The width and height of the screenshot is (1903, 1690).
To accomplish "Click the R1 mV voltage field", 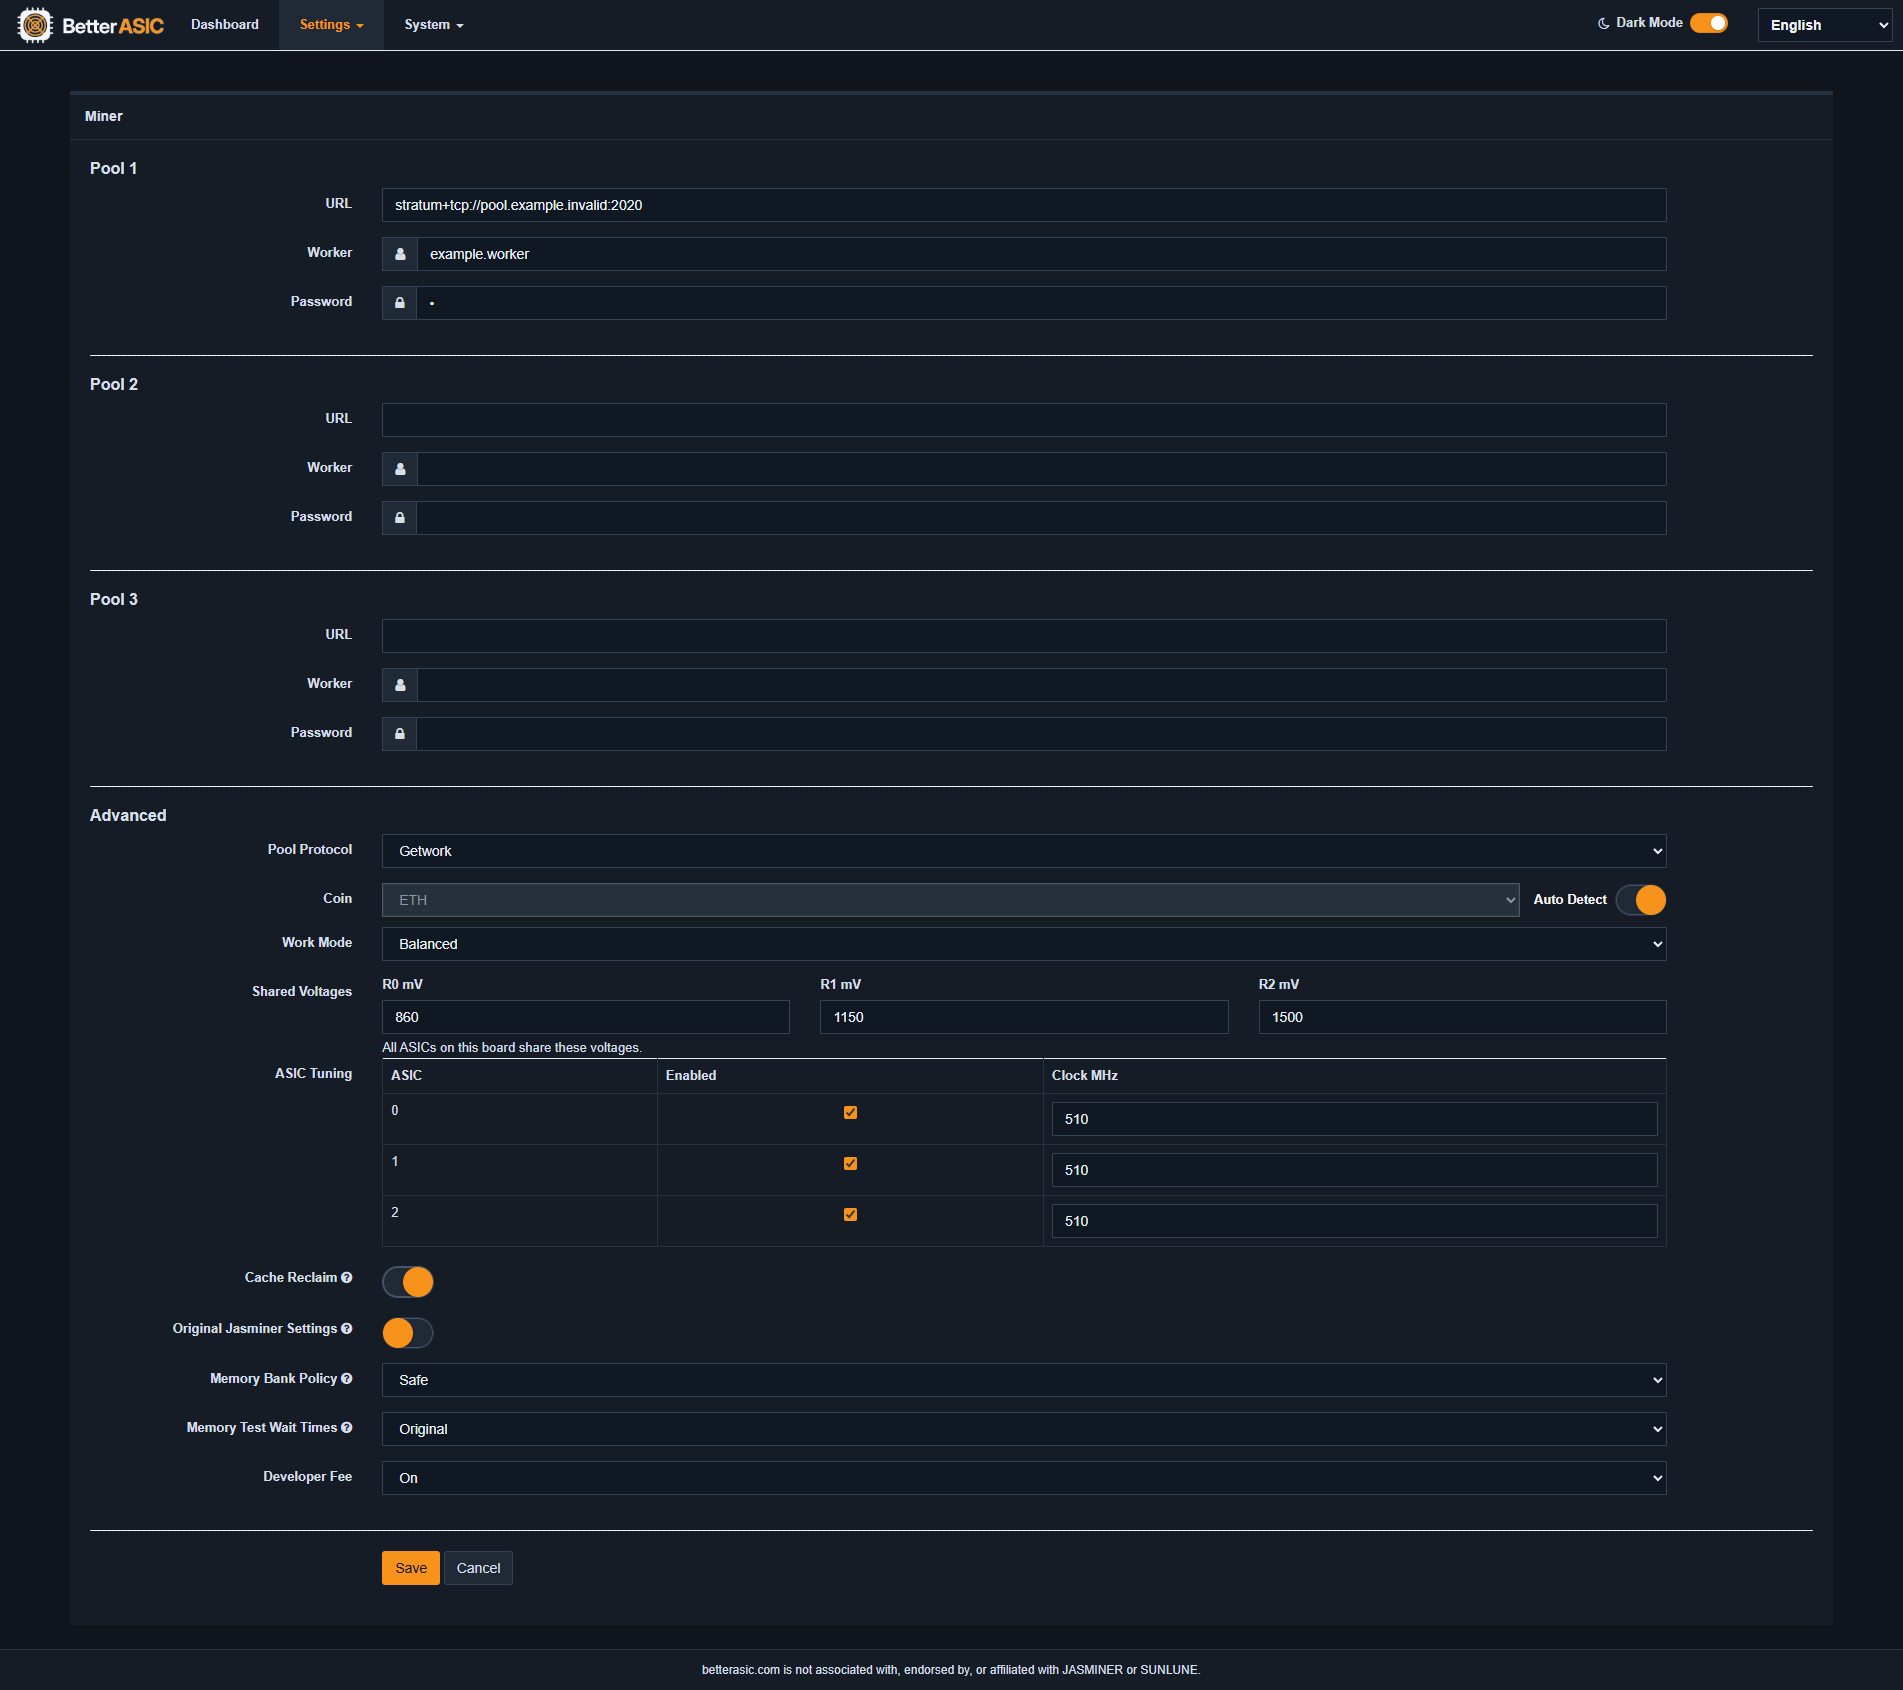I will (x=1024, y=1017).
